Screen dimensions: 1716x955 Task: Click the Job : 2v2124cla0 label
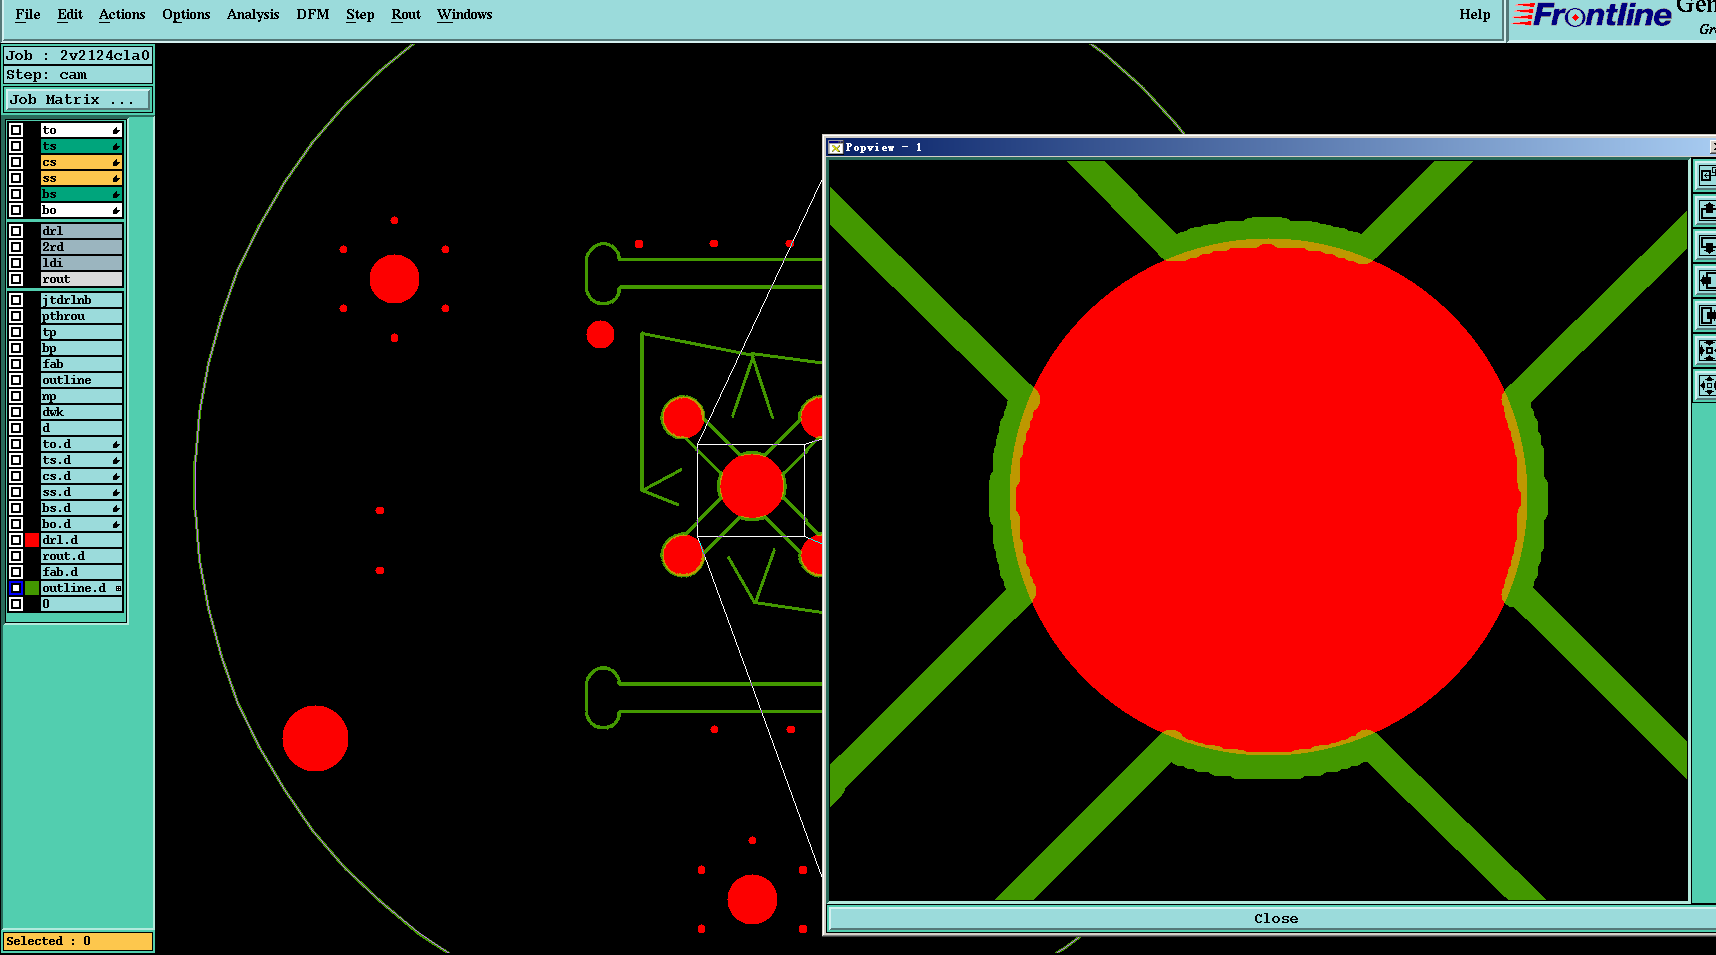pyautogui.click(x=78, y=56)
